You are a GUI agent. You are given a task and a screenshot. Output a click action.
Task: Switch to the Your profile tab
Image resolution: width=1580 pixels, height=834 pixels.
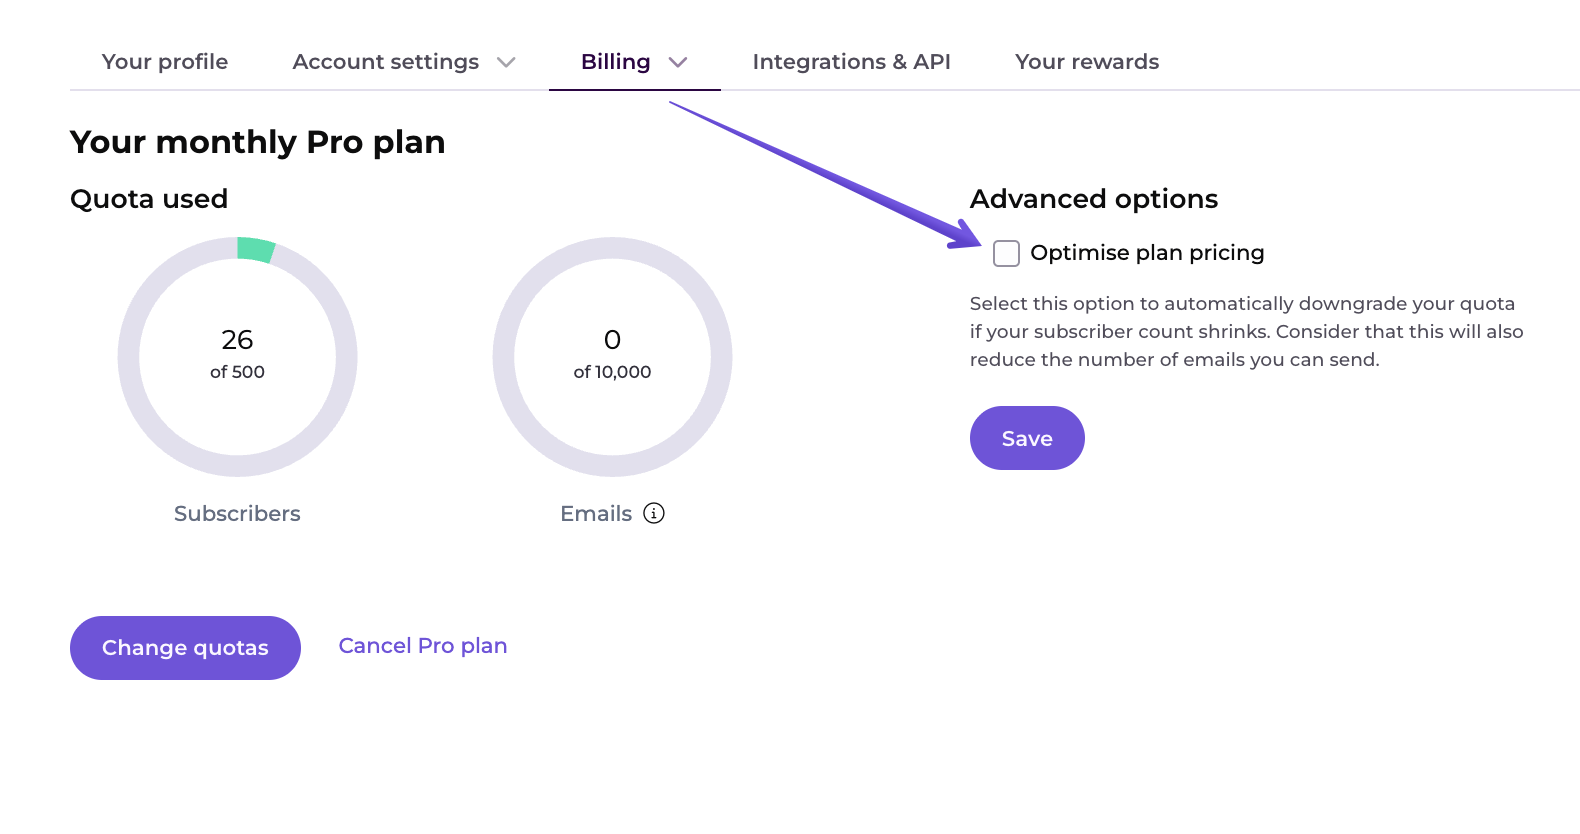(164, 62)
